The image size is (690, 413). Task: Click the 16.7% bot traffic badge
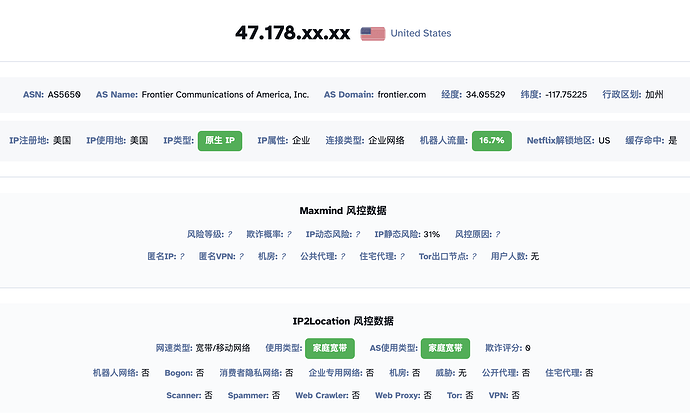492,141
